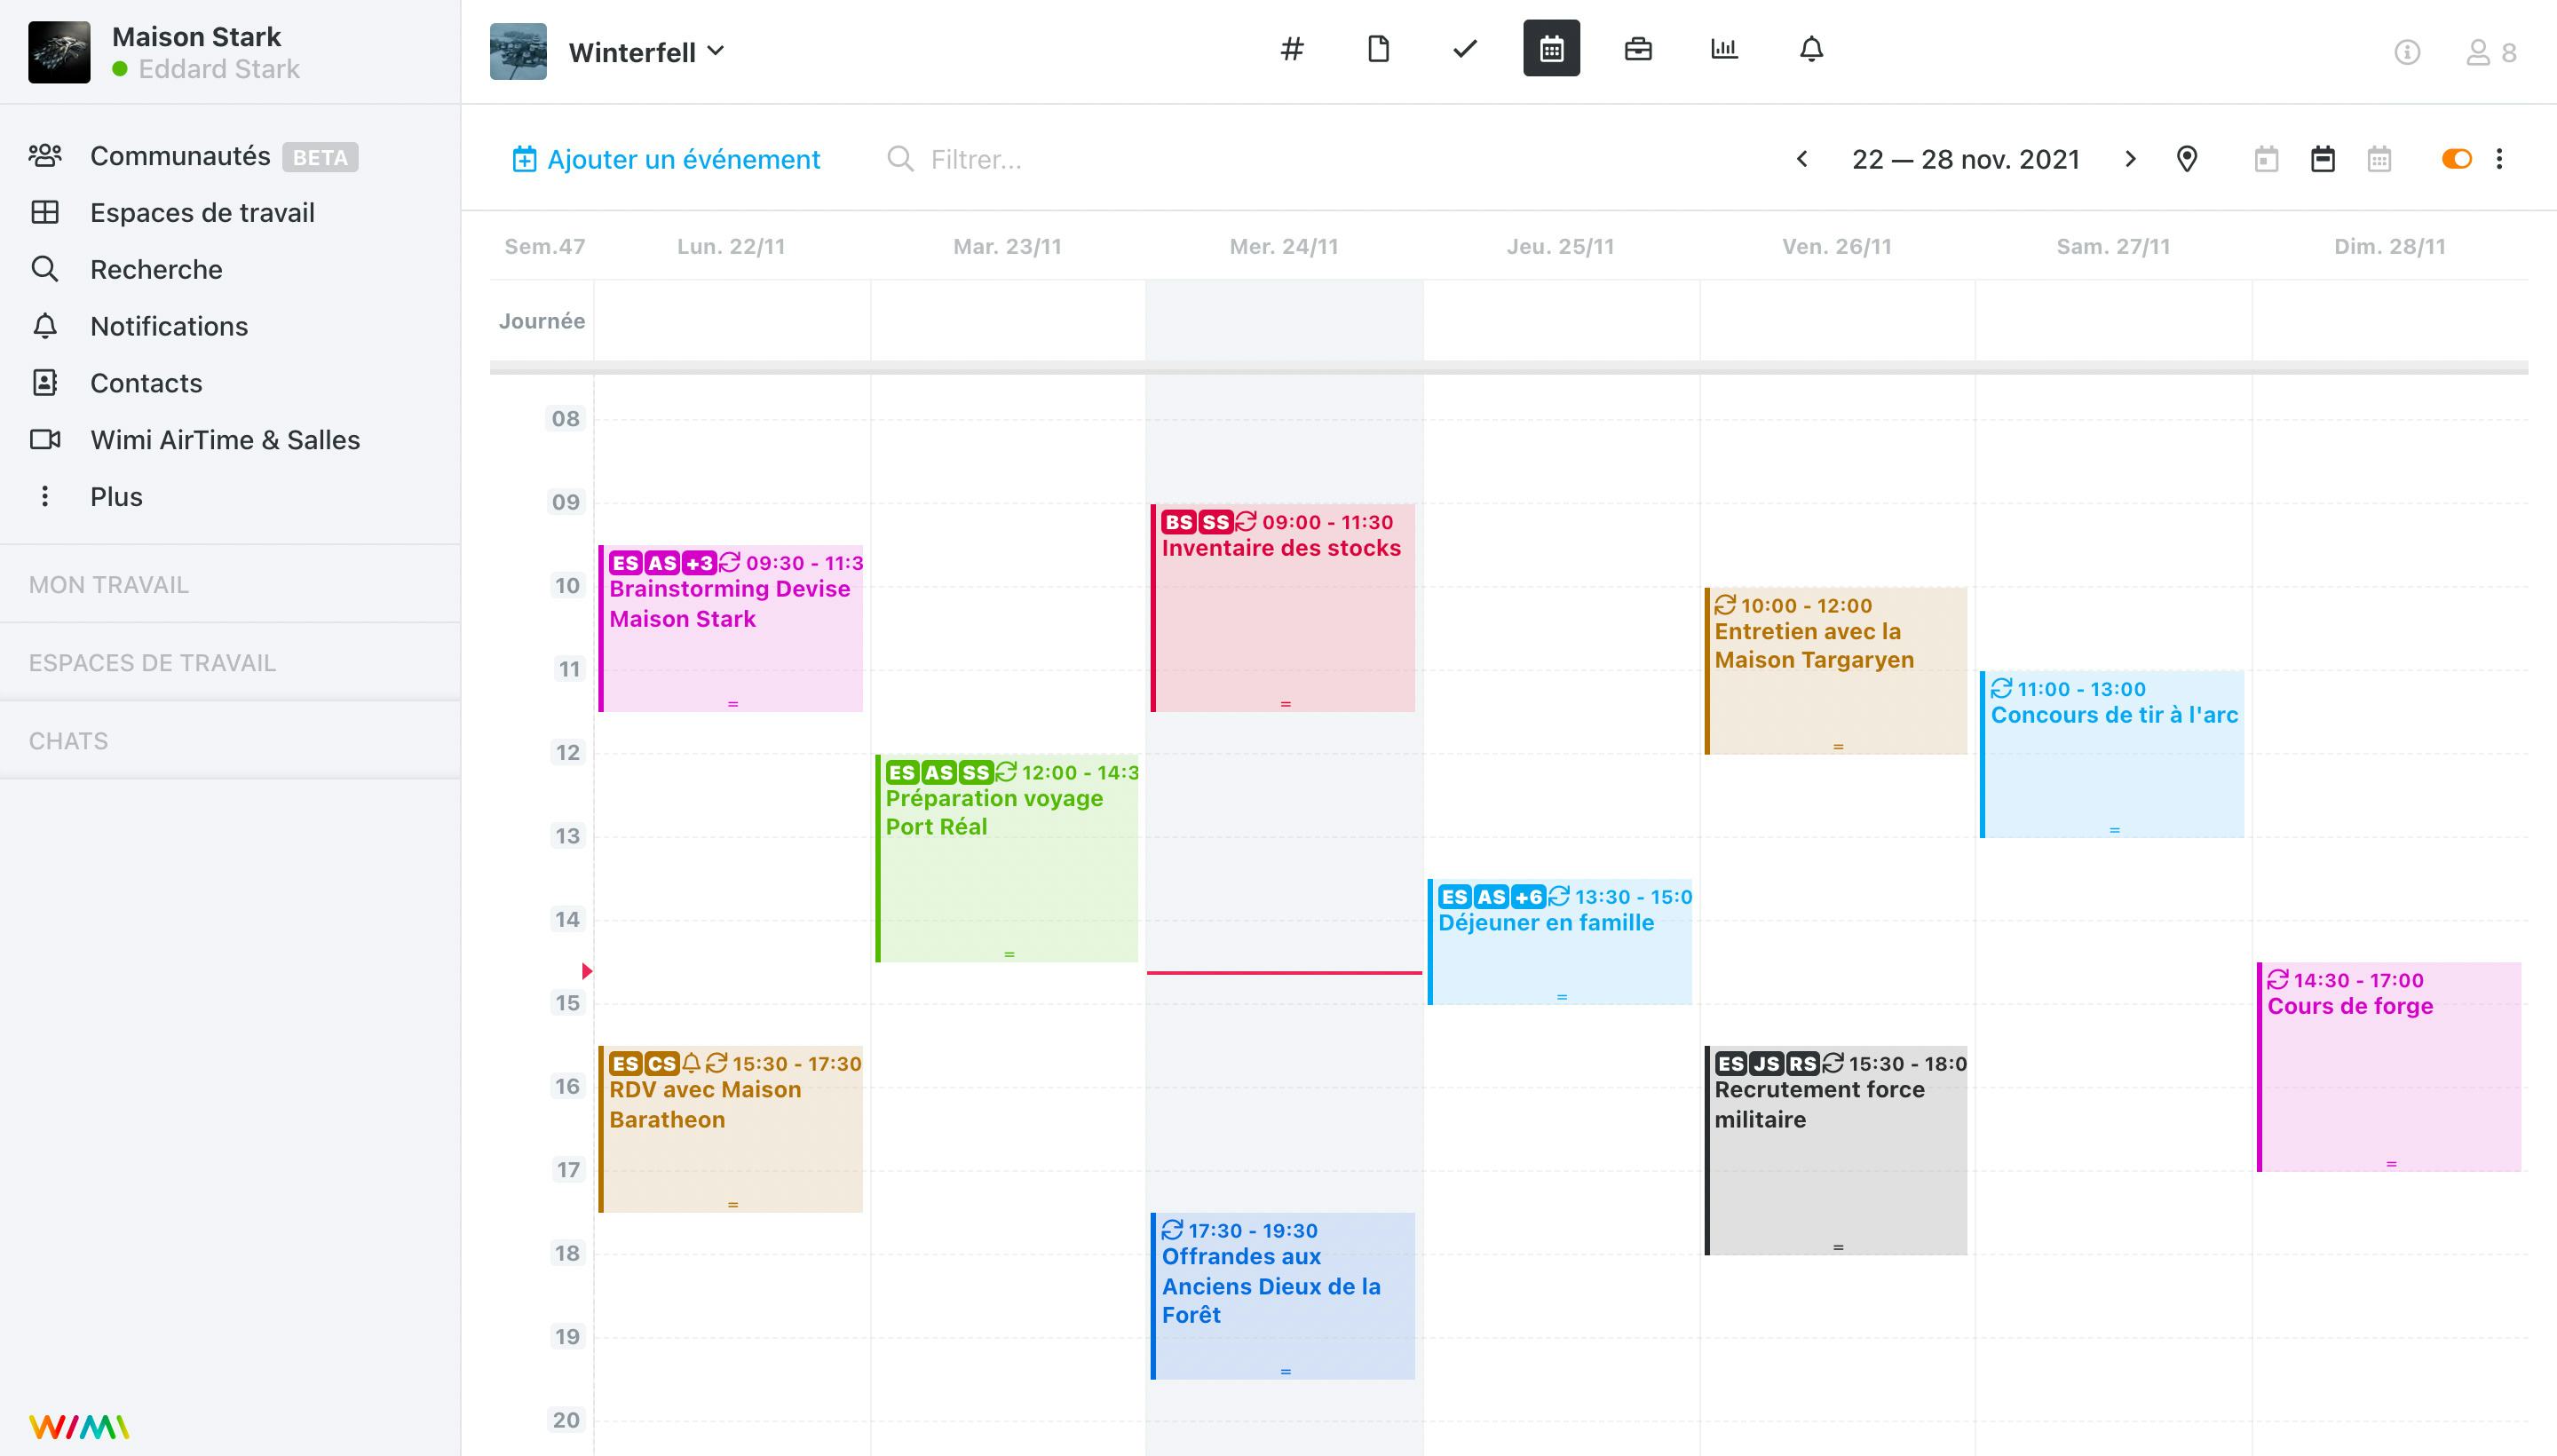This screenshot has width=2557, height=1456.
Task: Open the workspace info icon
Action: [2407, 52]
